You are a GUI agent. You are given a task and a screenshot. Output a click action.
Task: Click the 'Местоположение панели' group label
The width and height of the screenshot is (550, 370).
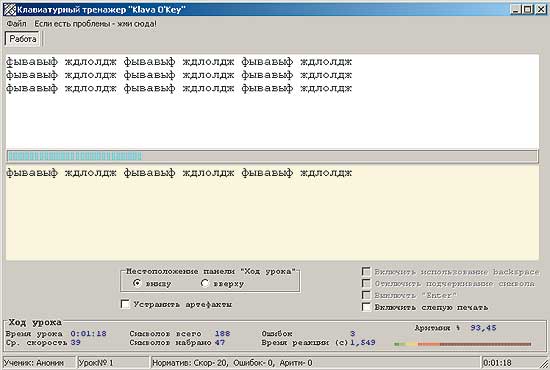pyautogui.click(x=210, y=271)
